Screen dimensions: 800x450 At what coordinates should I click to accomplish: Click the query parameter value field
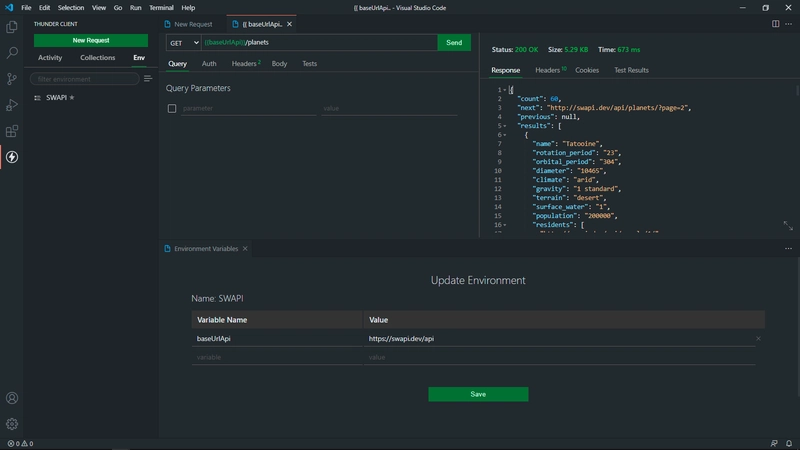coord(390,108)
